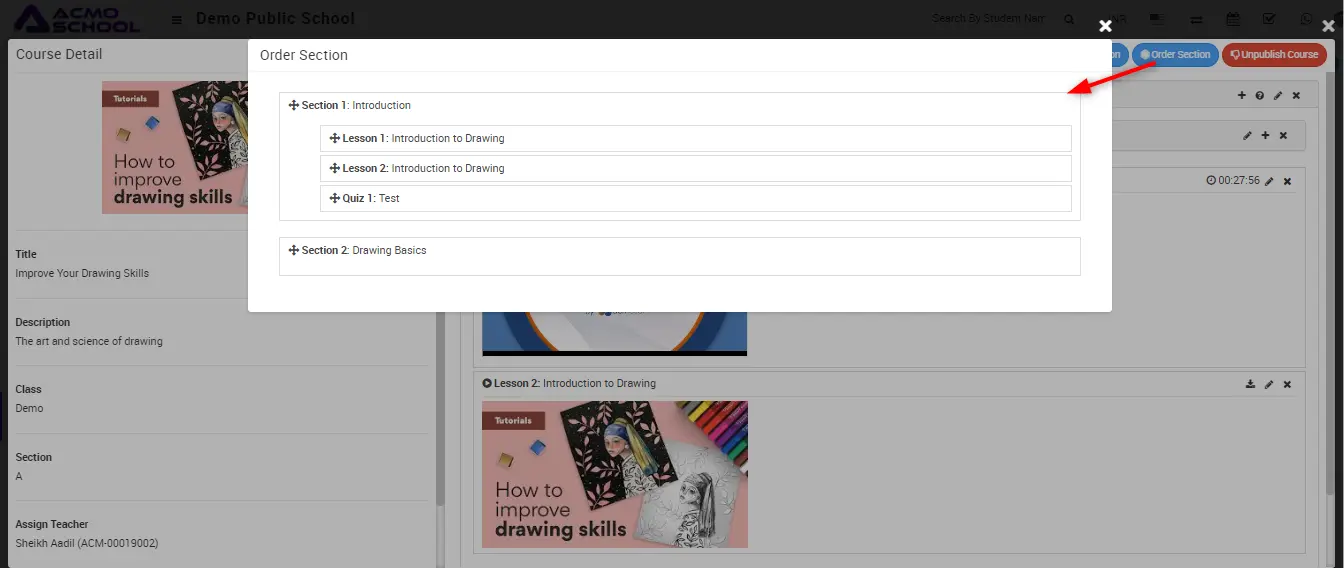Click the Search By Student Name field
This screenshot has width=1344, height=568.
click(x=988, y=19)
